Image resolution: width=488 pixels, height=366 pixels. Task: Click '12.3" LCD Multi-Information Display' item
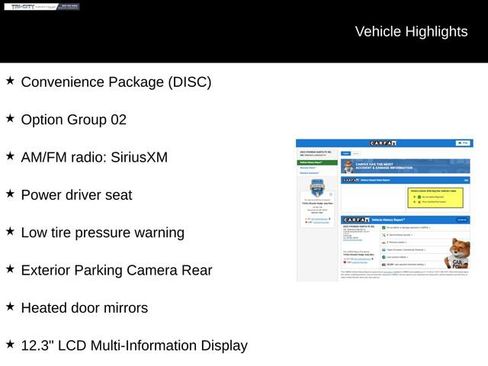click(x=134, y=346)
